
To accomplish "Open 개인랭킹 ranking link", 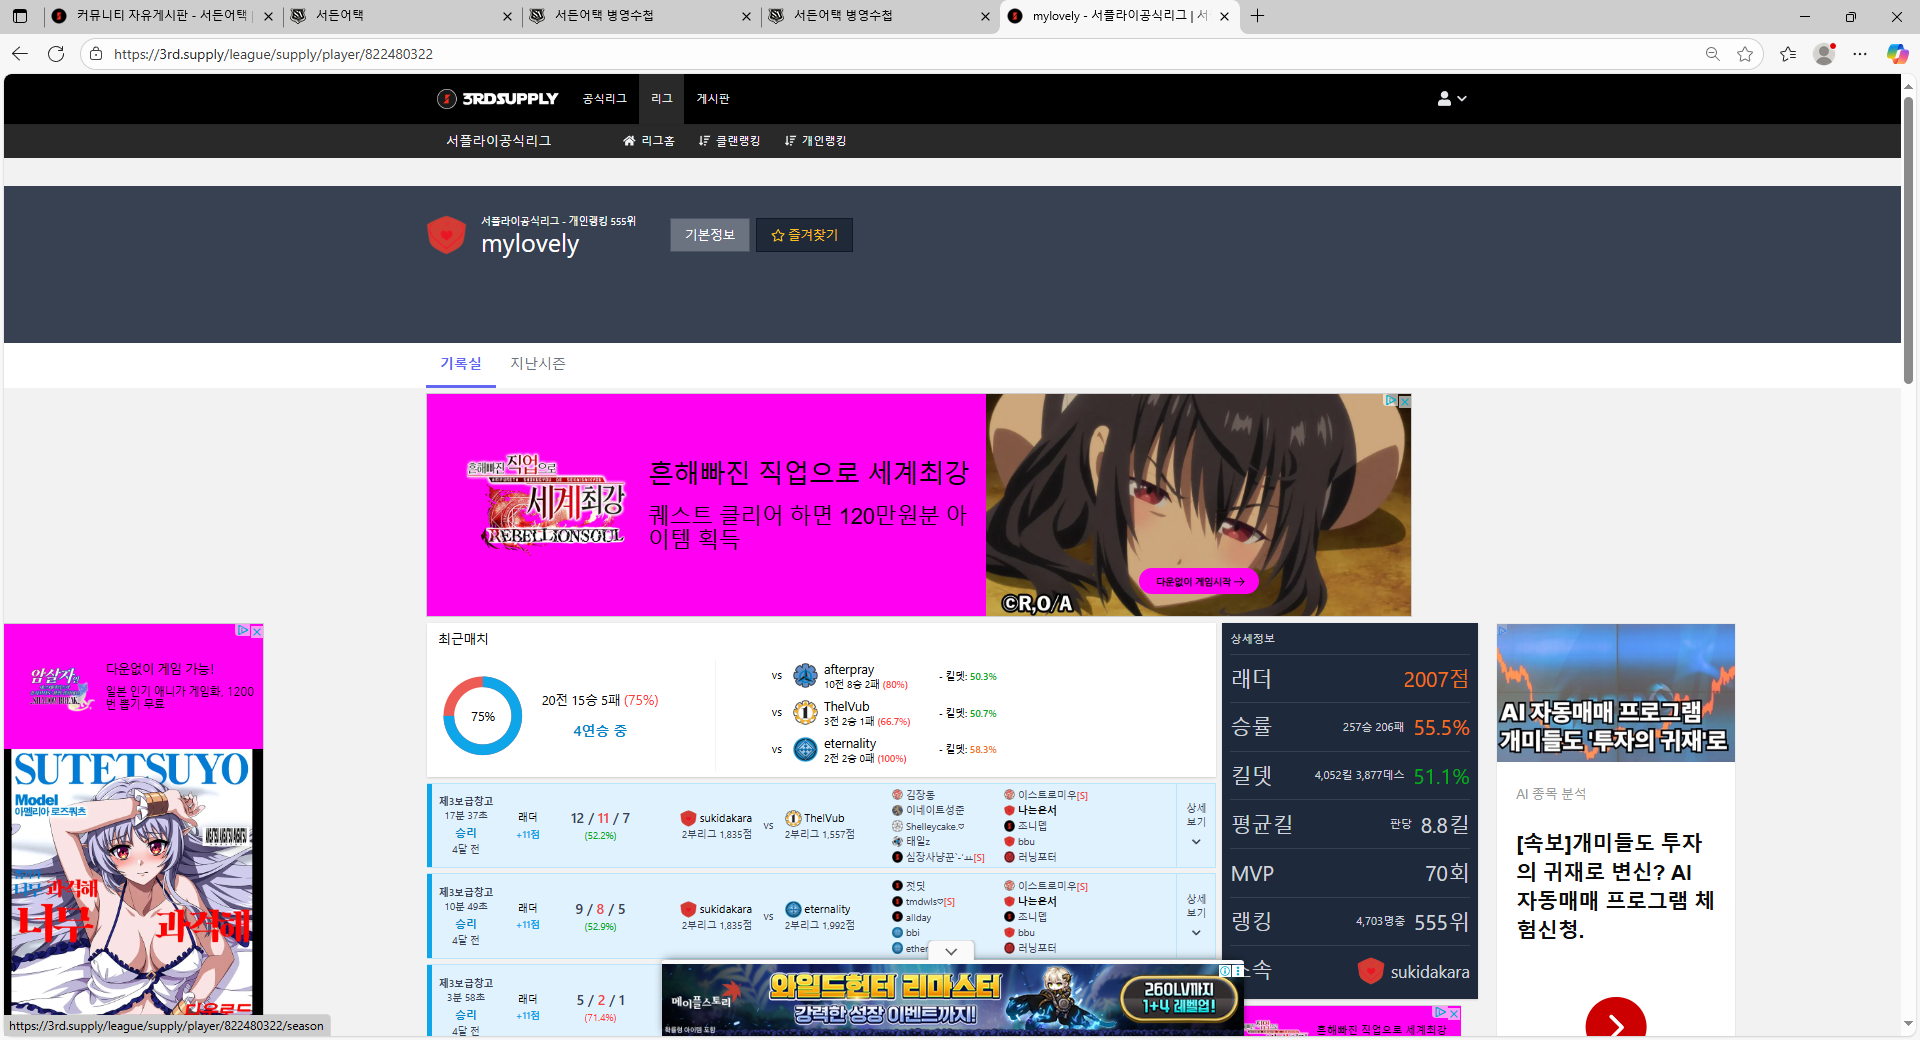I will pyautogui.click(x=815, y=141).
